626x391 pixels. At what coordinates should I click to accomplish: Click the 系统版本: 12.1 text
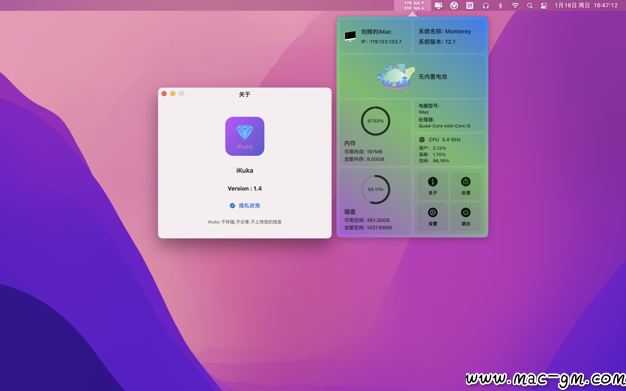437,42
